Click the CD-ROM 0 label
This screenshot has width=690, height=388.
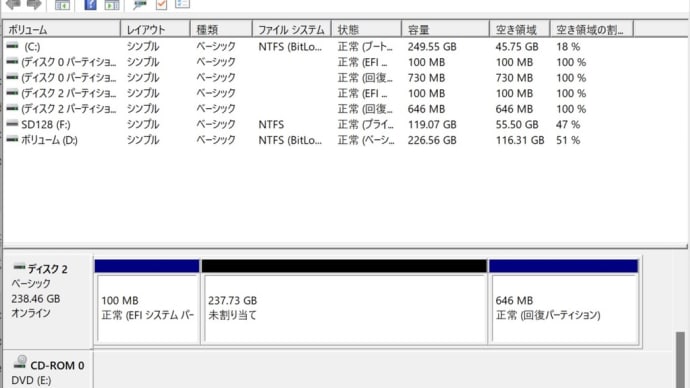tap(57, 366)
